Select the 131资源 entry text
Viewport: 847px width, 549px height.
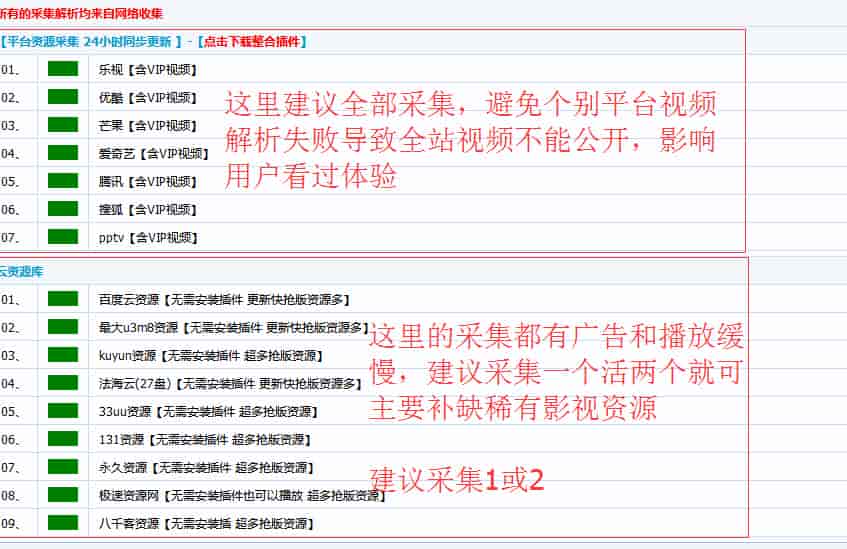coord(205,440)
